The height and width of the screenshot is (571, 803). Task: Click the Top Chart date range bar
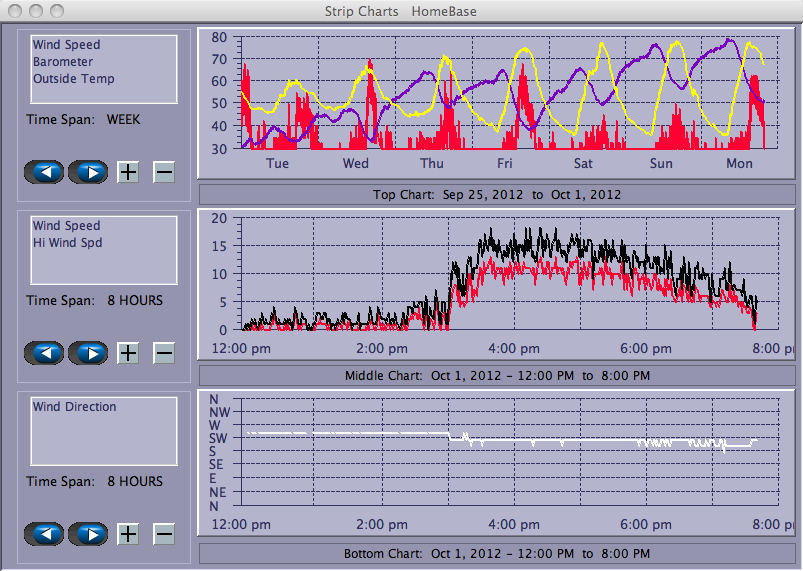497,194
